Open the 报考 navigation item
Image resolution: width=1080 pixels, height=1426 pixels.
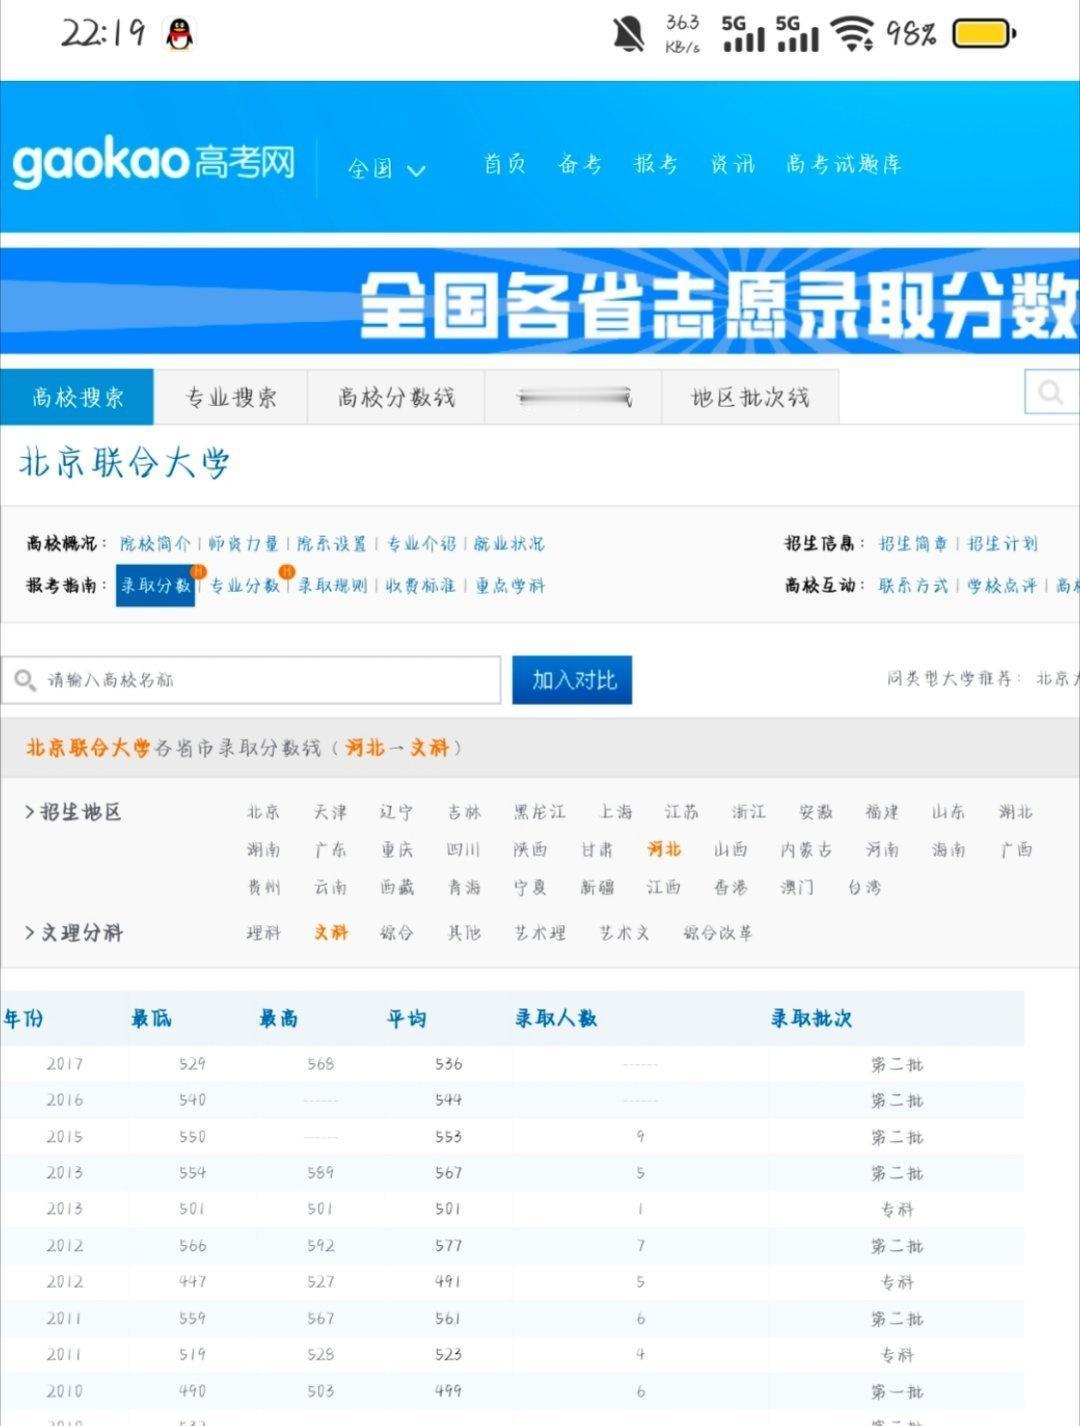pyautogui.click(x=656, y=164)
